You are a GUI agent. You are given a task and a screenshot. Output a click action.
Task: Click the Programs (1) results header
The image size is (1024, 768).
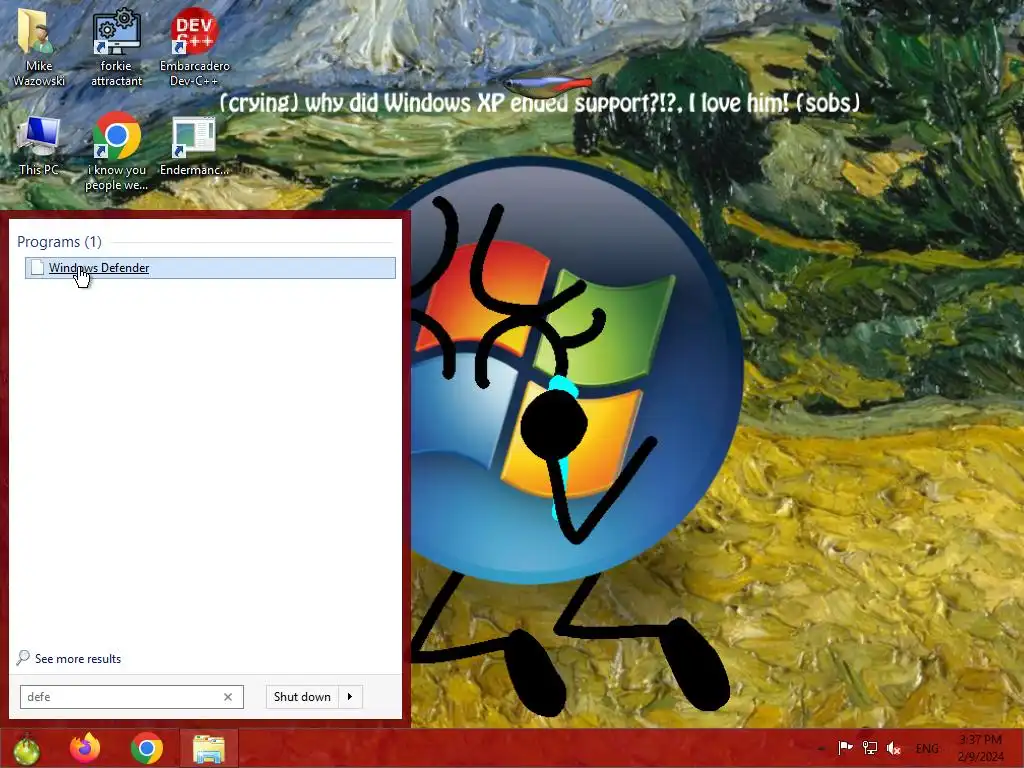tap(59, 242)
